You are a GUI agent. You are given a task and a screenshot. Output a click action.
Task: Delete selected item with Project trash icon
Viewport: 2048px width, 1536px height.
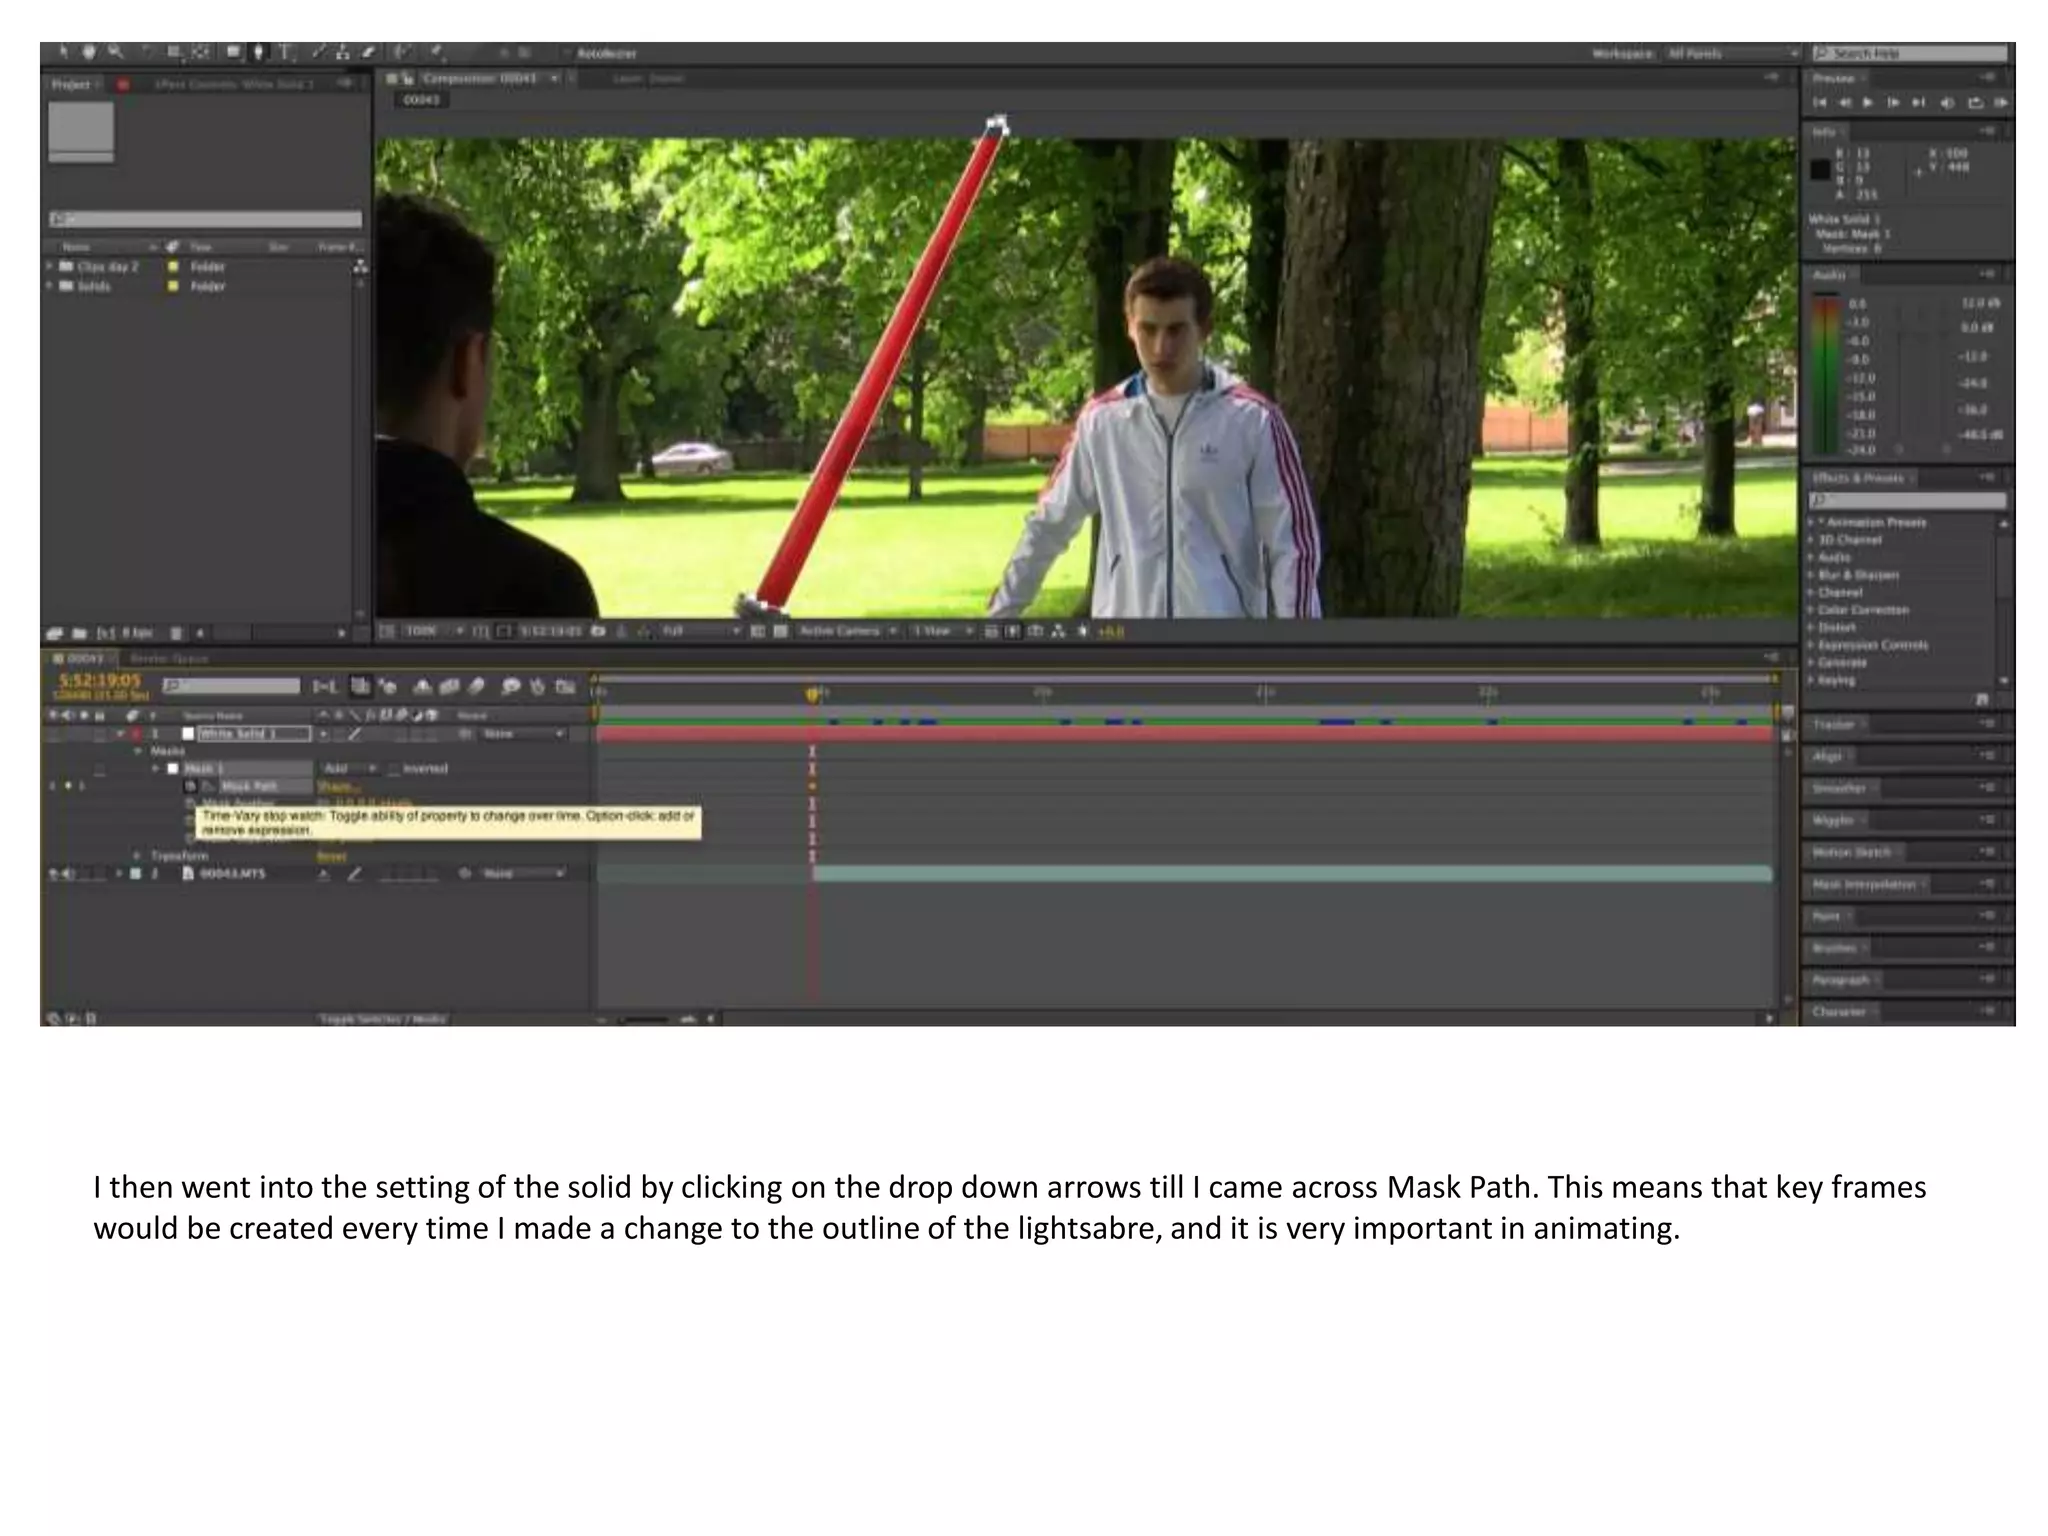(176, 633)
